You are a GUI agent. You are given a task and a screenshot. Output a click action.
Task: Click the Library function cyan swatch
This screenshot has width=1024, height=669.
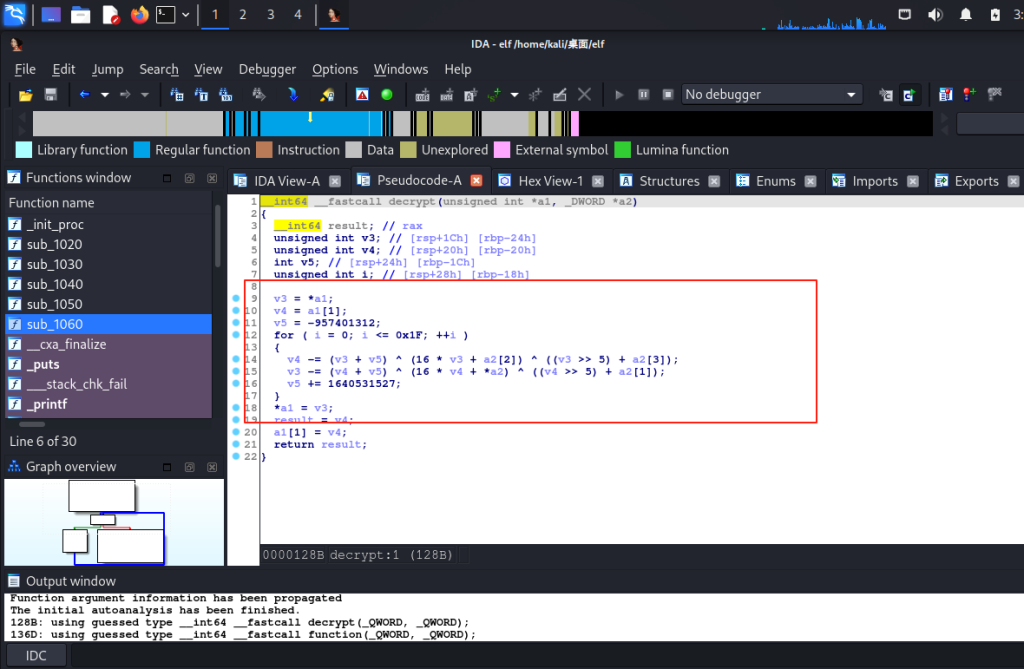(x=24, y=150)
